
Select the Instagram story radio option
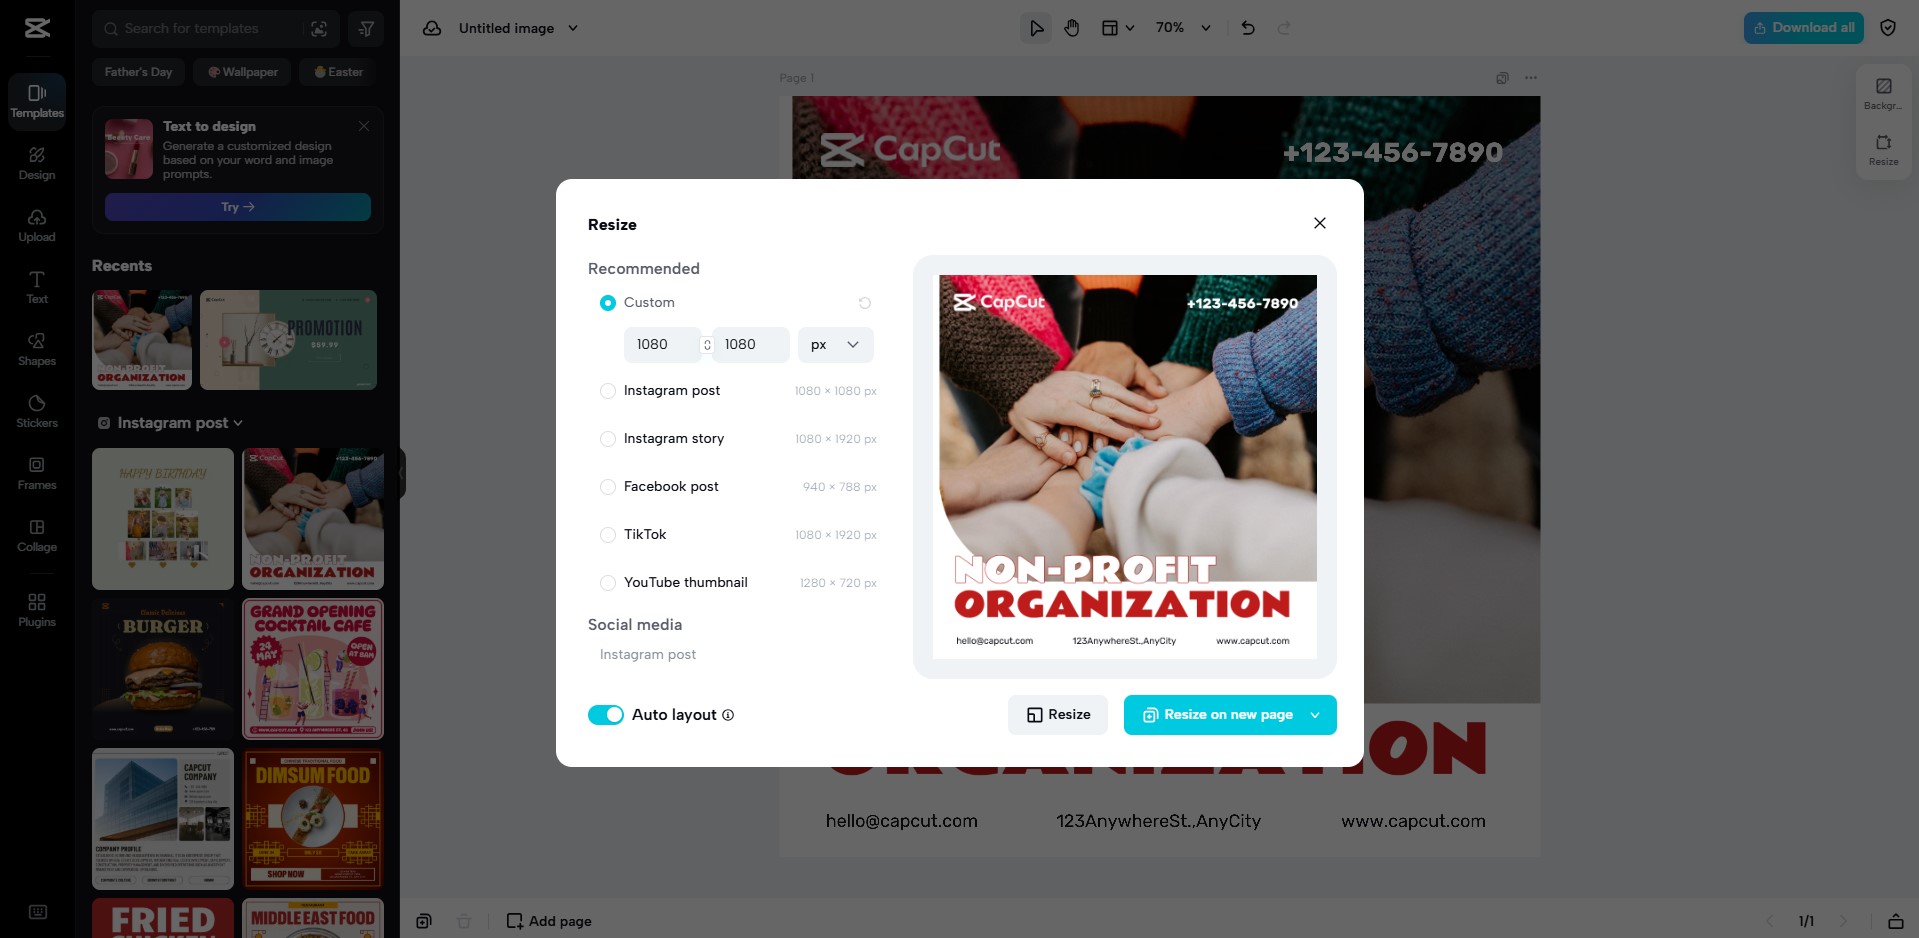607,439
